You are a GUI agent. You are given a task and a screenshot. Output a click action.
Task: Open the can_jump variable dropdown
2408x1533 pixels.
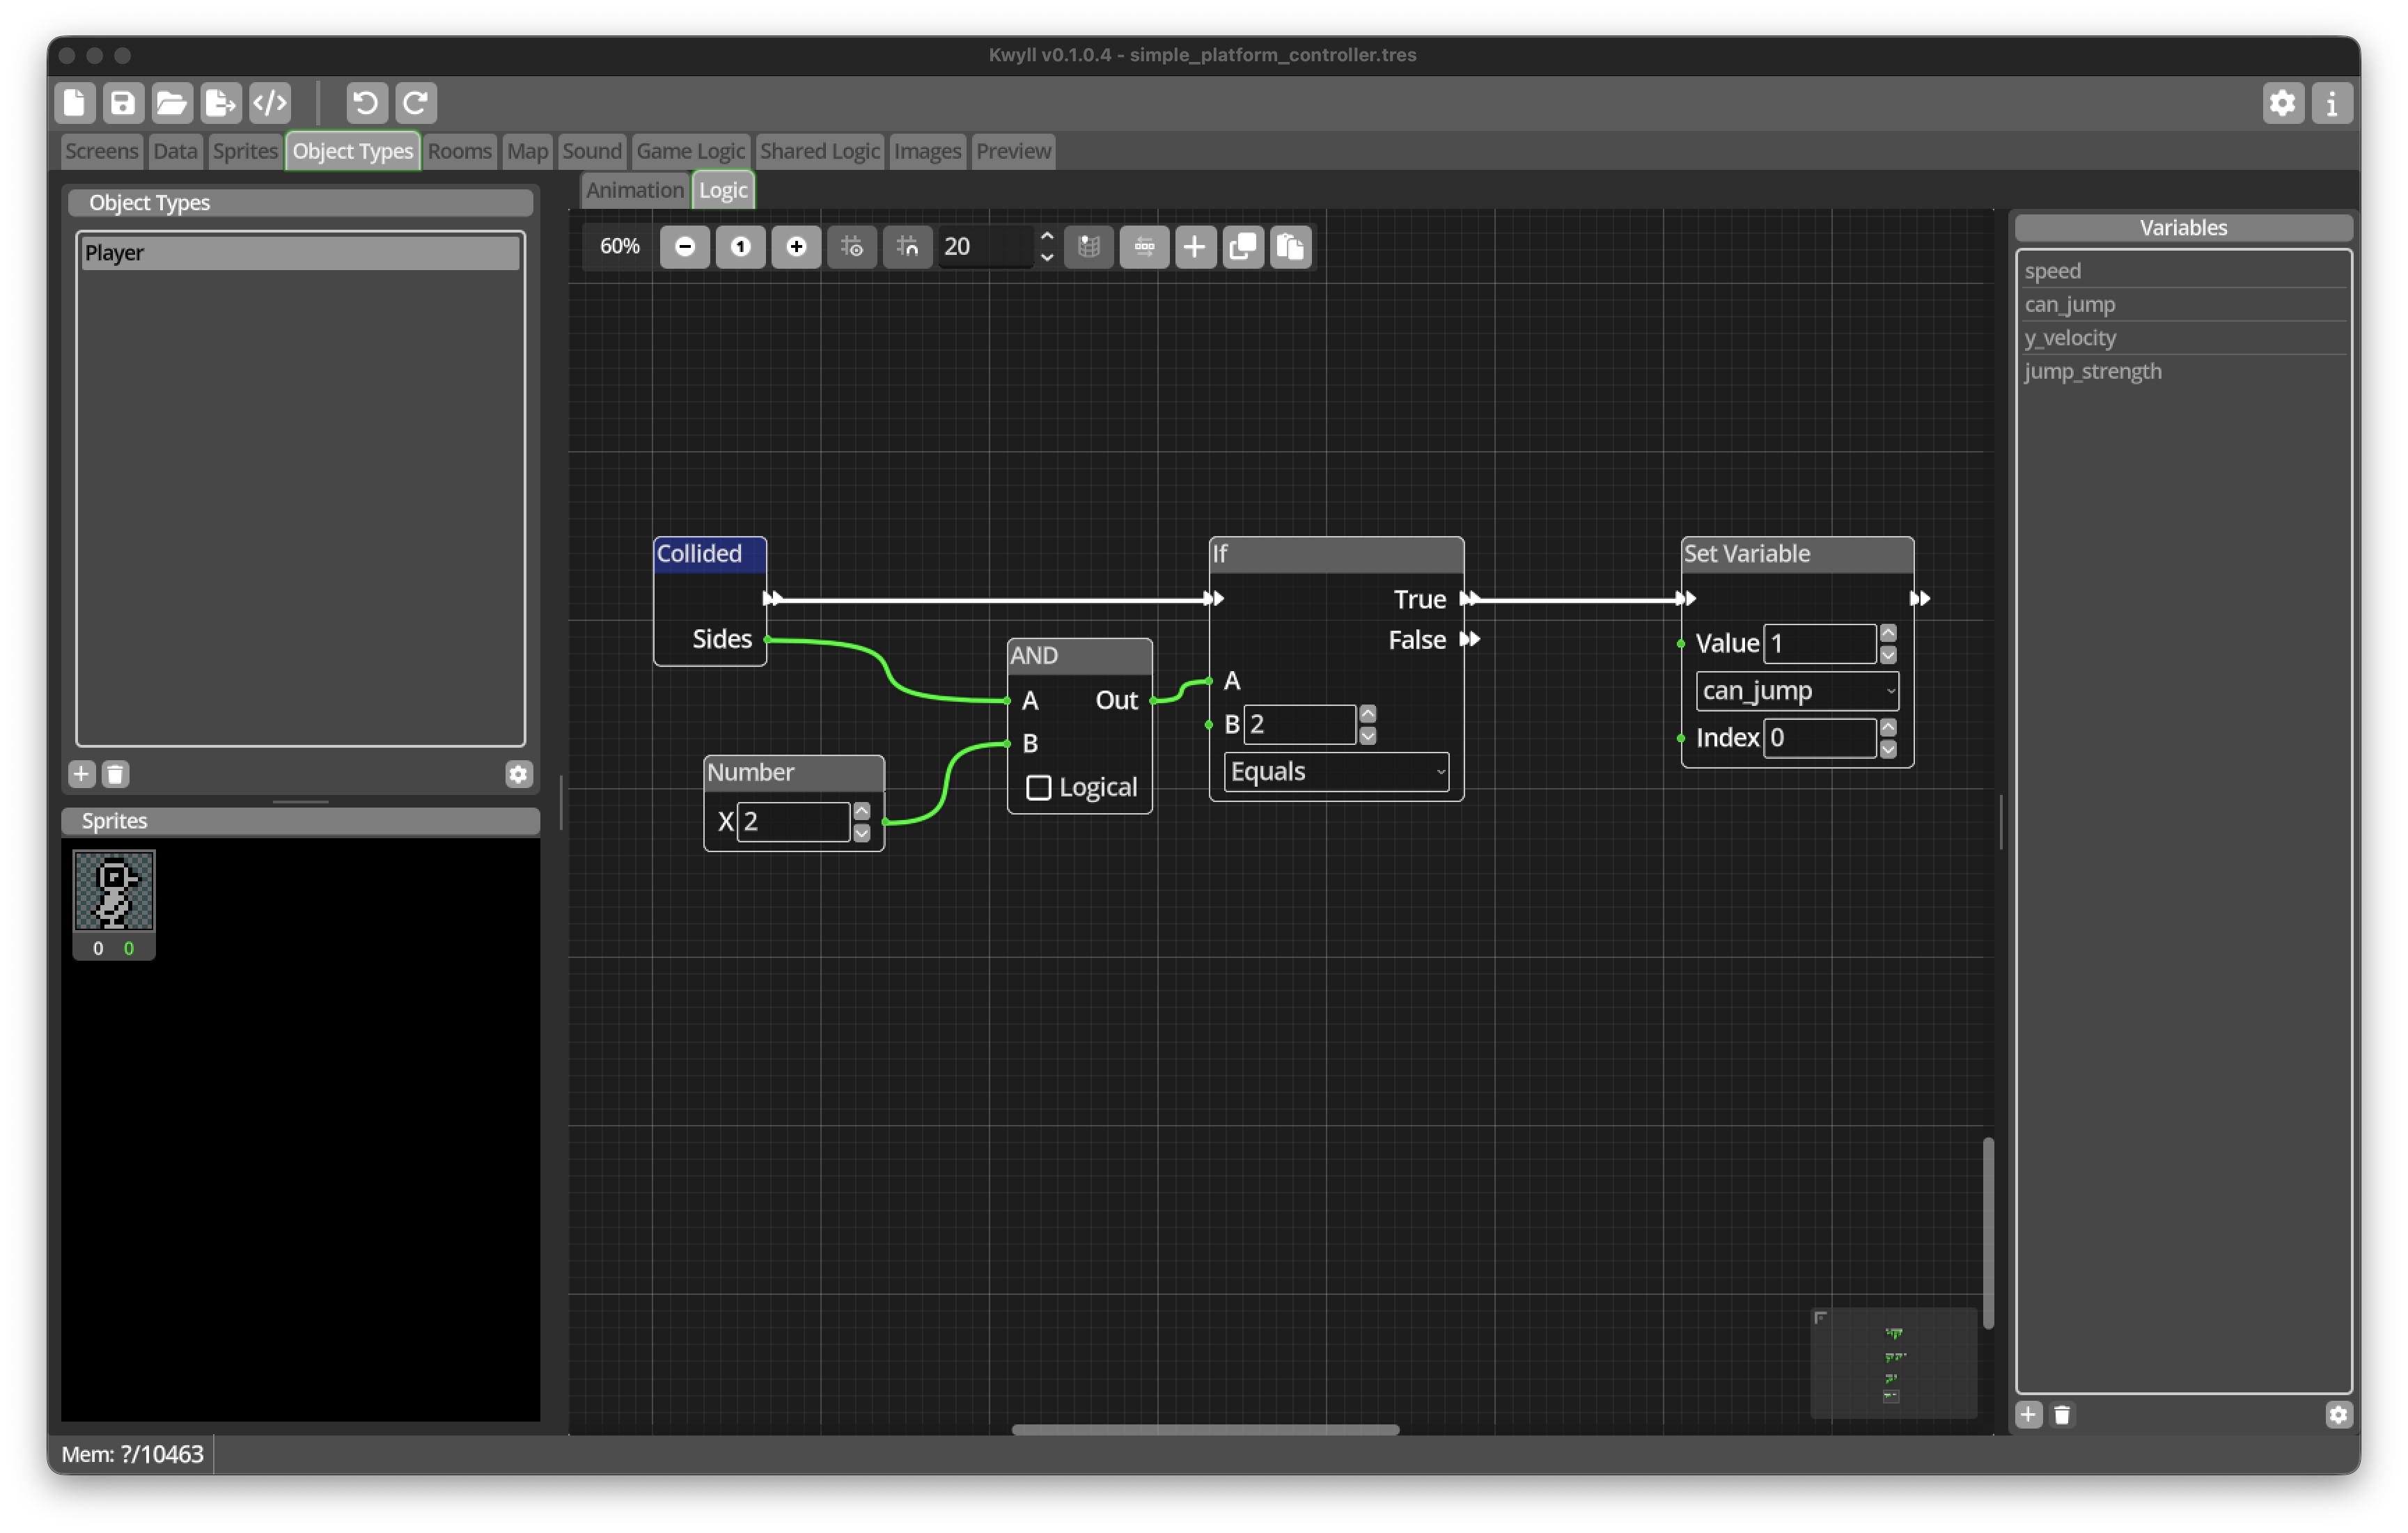coord(1797,691)
